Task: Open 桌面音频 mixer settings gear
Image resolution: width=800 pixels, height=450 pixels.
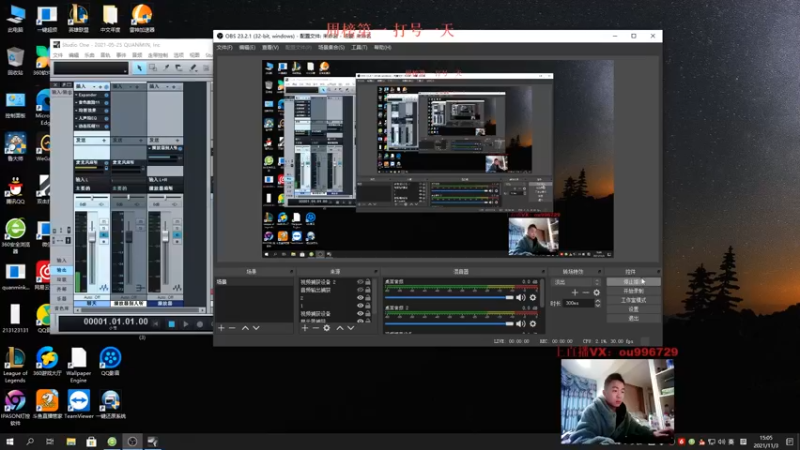Action: [533, 297]
